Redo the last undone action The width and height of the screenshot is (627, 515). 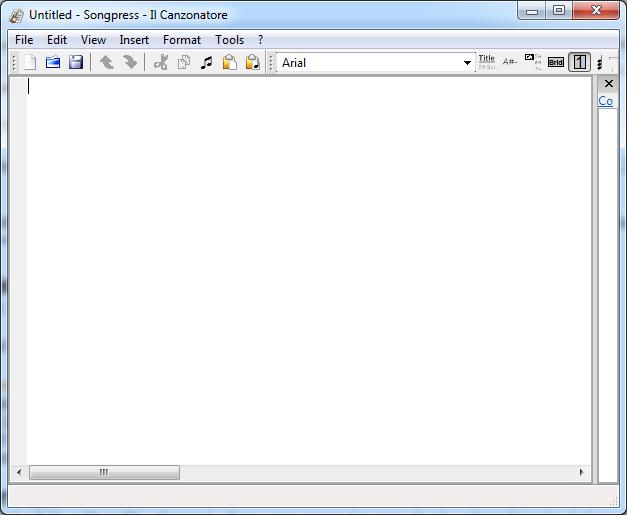point(130,62)
